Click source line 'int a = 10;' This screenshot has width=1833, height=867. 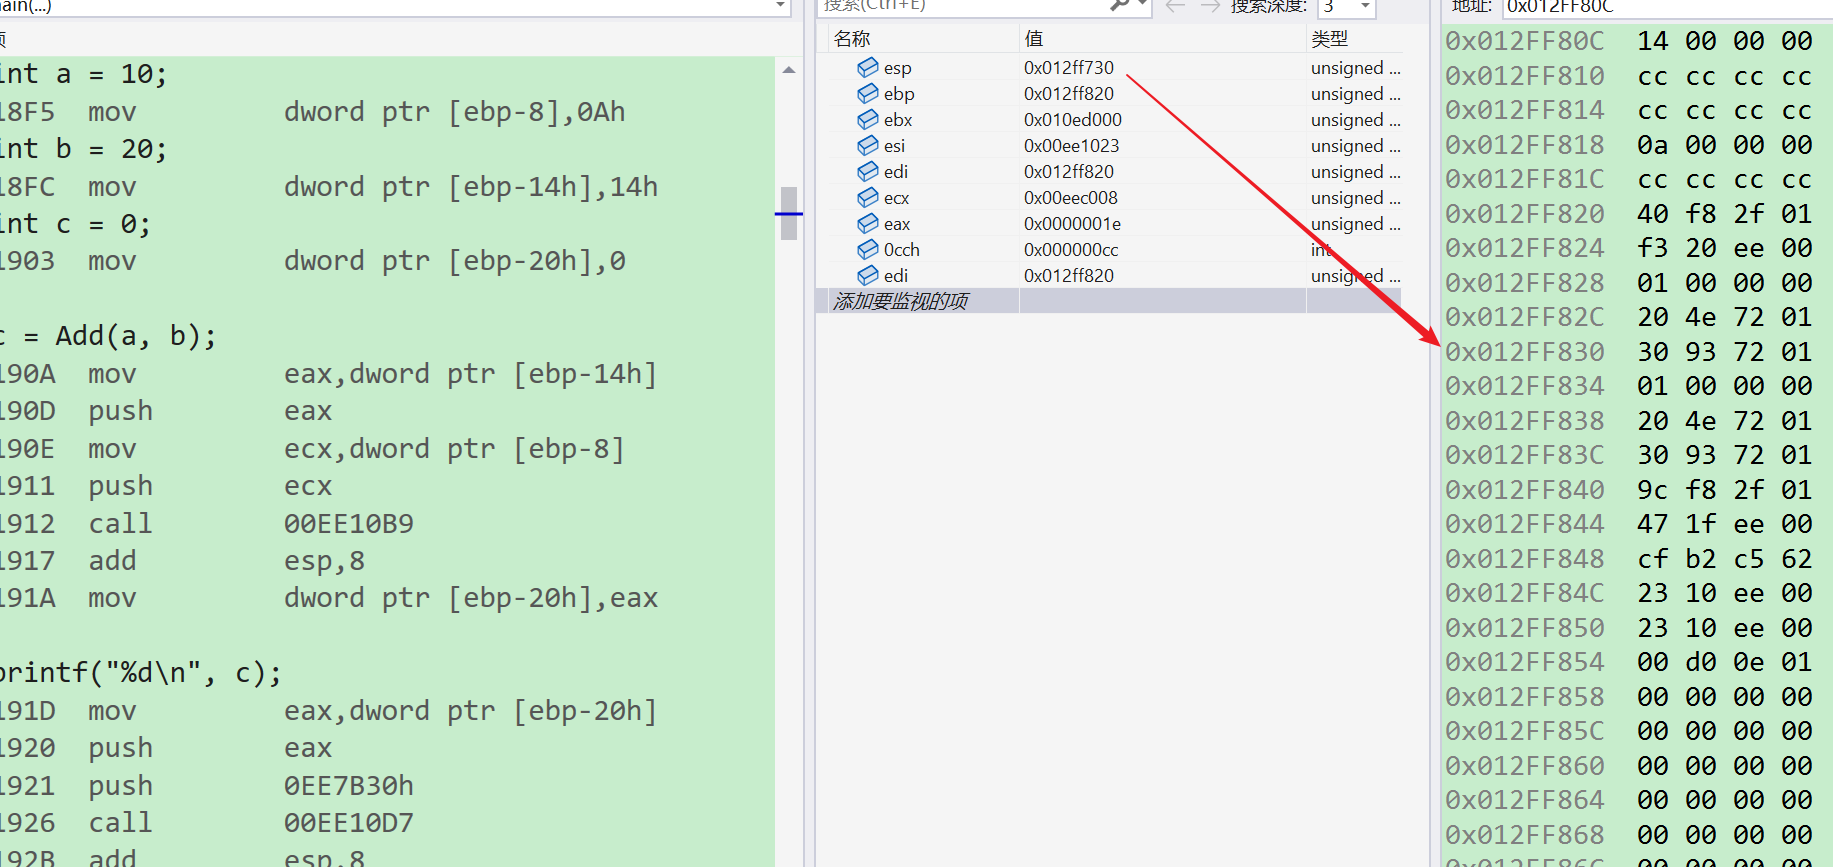tap(83, 74)
